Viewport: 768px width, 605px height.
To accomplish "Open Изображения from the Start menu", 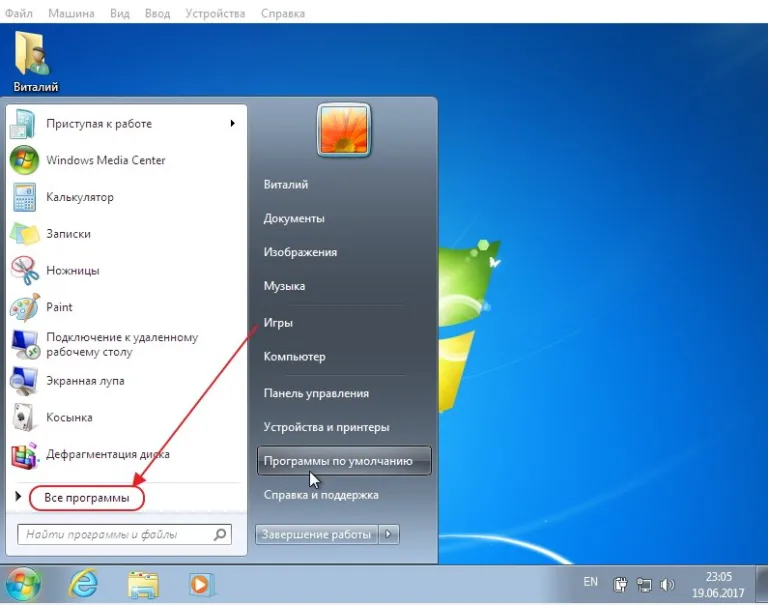I will pos(300,252).
